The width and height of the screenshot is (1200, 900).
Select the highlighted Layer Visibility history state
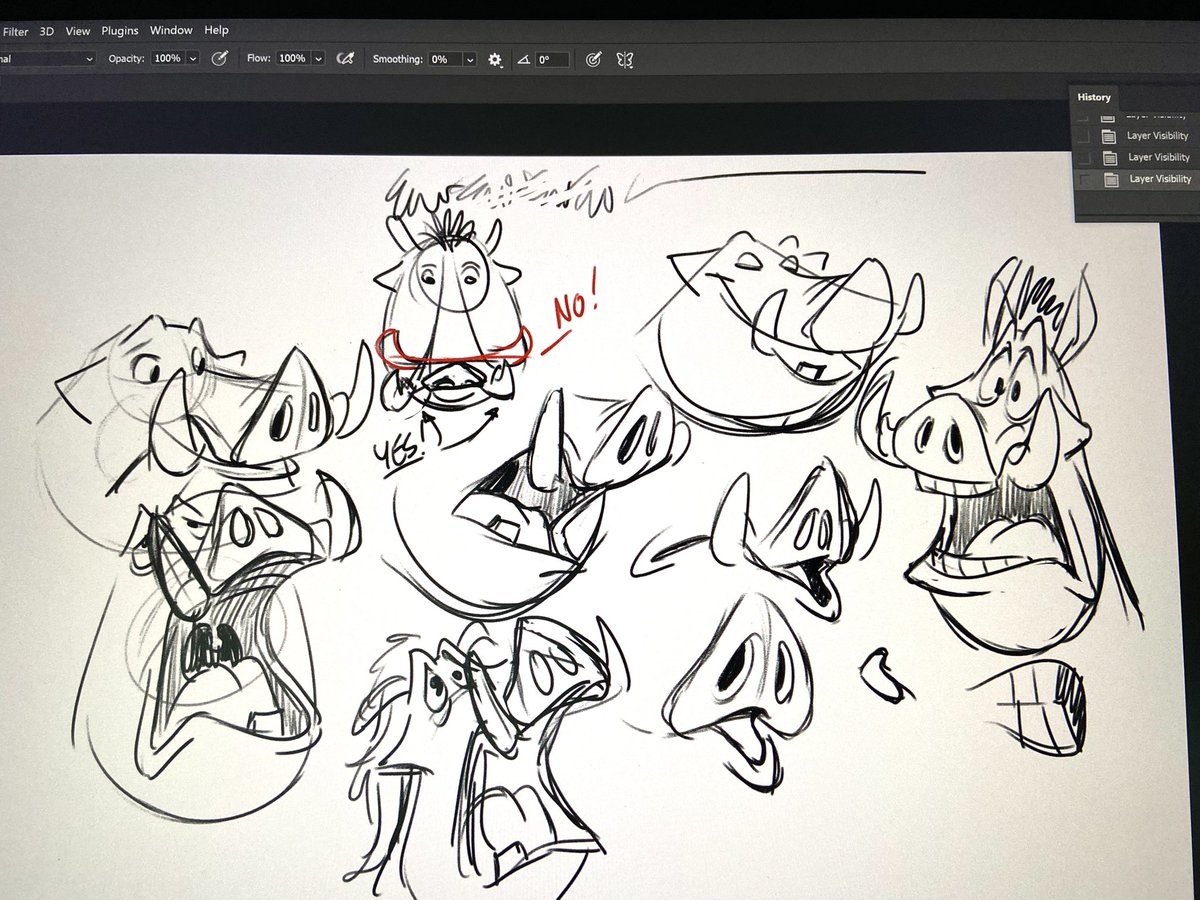coord(1136,179)
